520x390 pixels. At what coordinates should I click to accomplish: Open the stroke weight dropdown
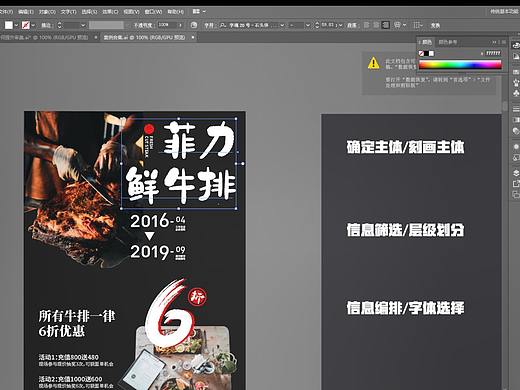click(x=83, y=25)
